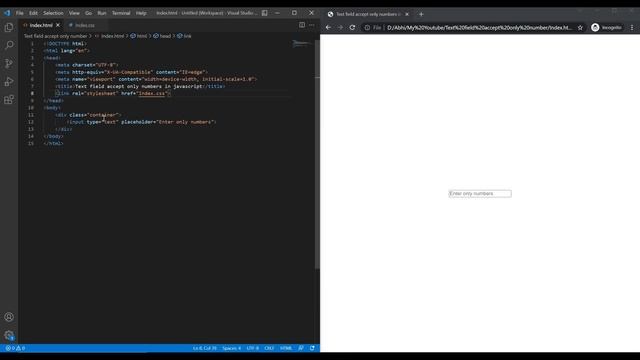Open the Selection menu
The height and width of the screenshot is (360, 640).
[53, 13]
